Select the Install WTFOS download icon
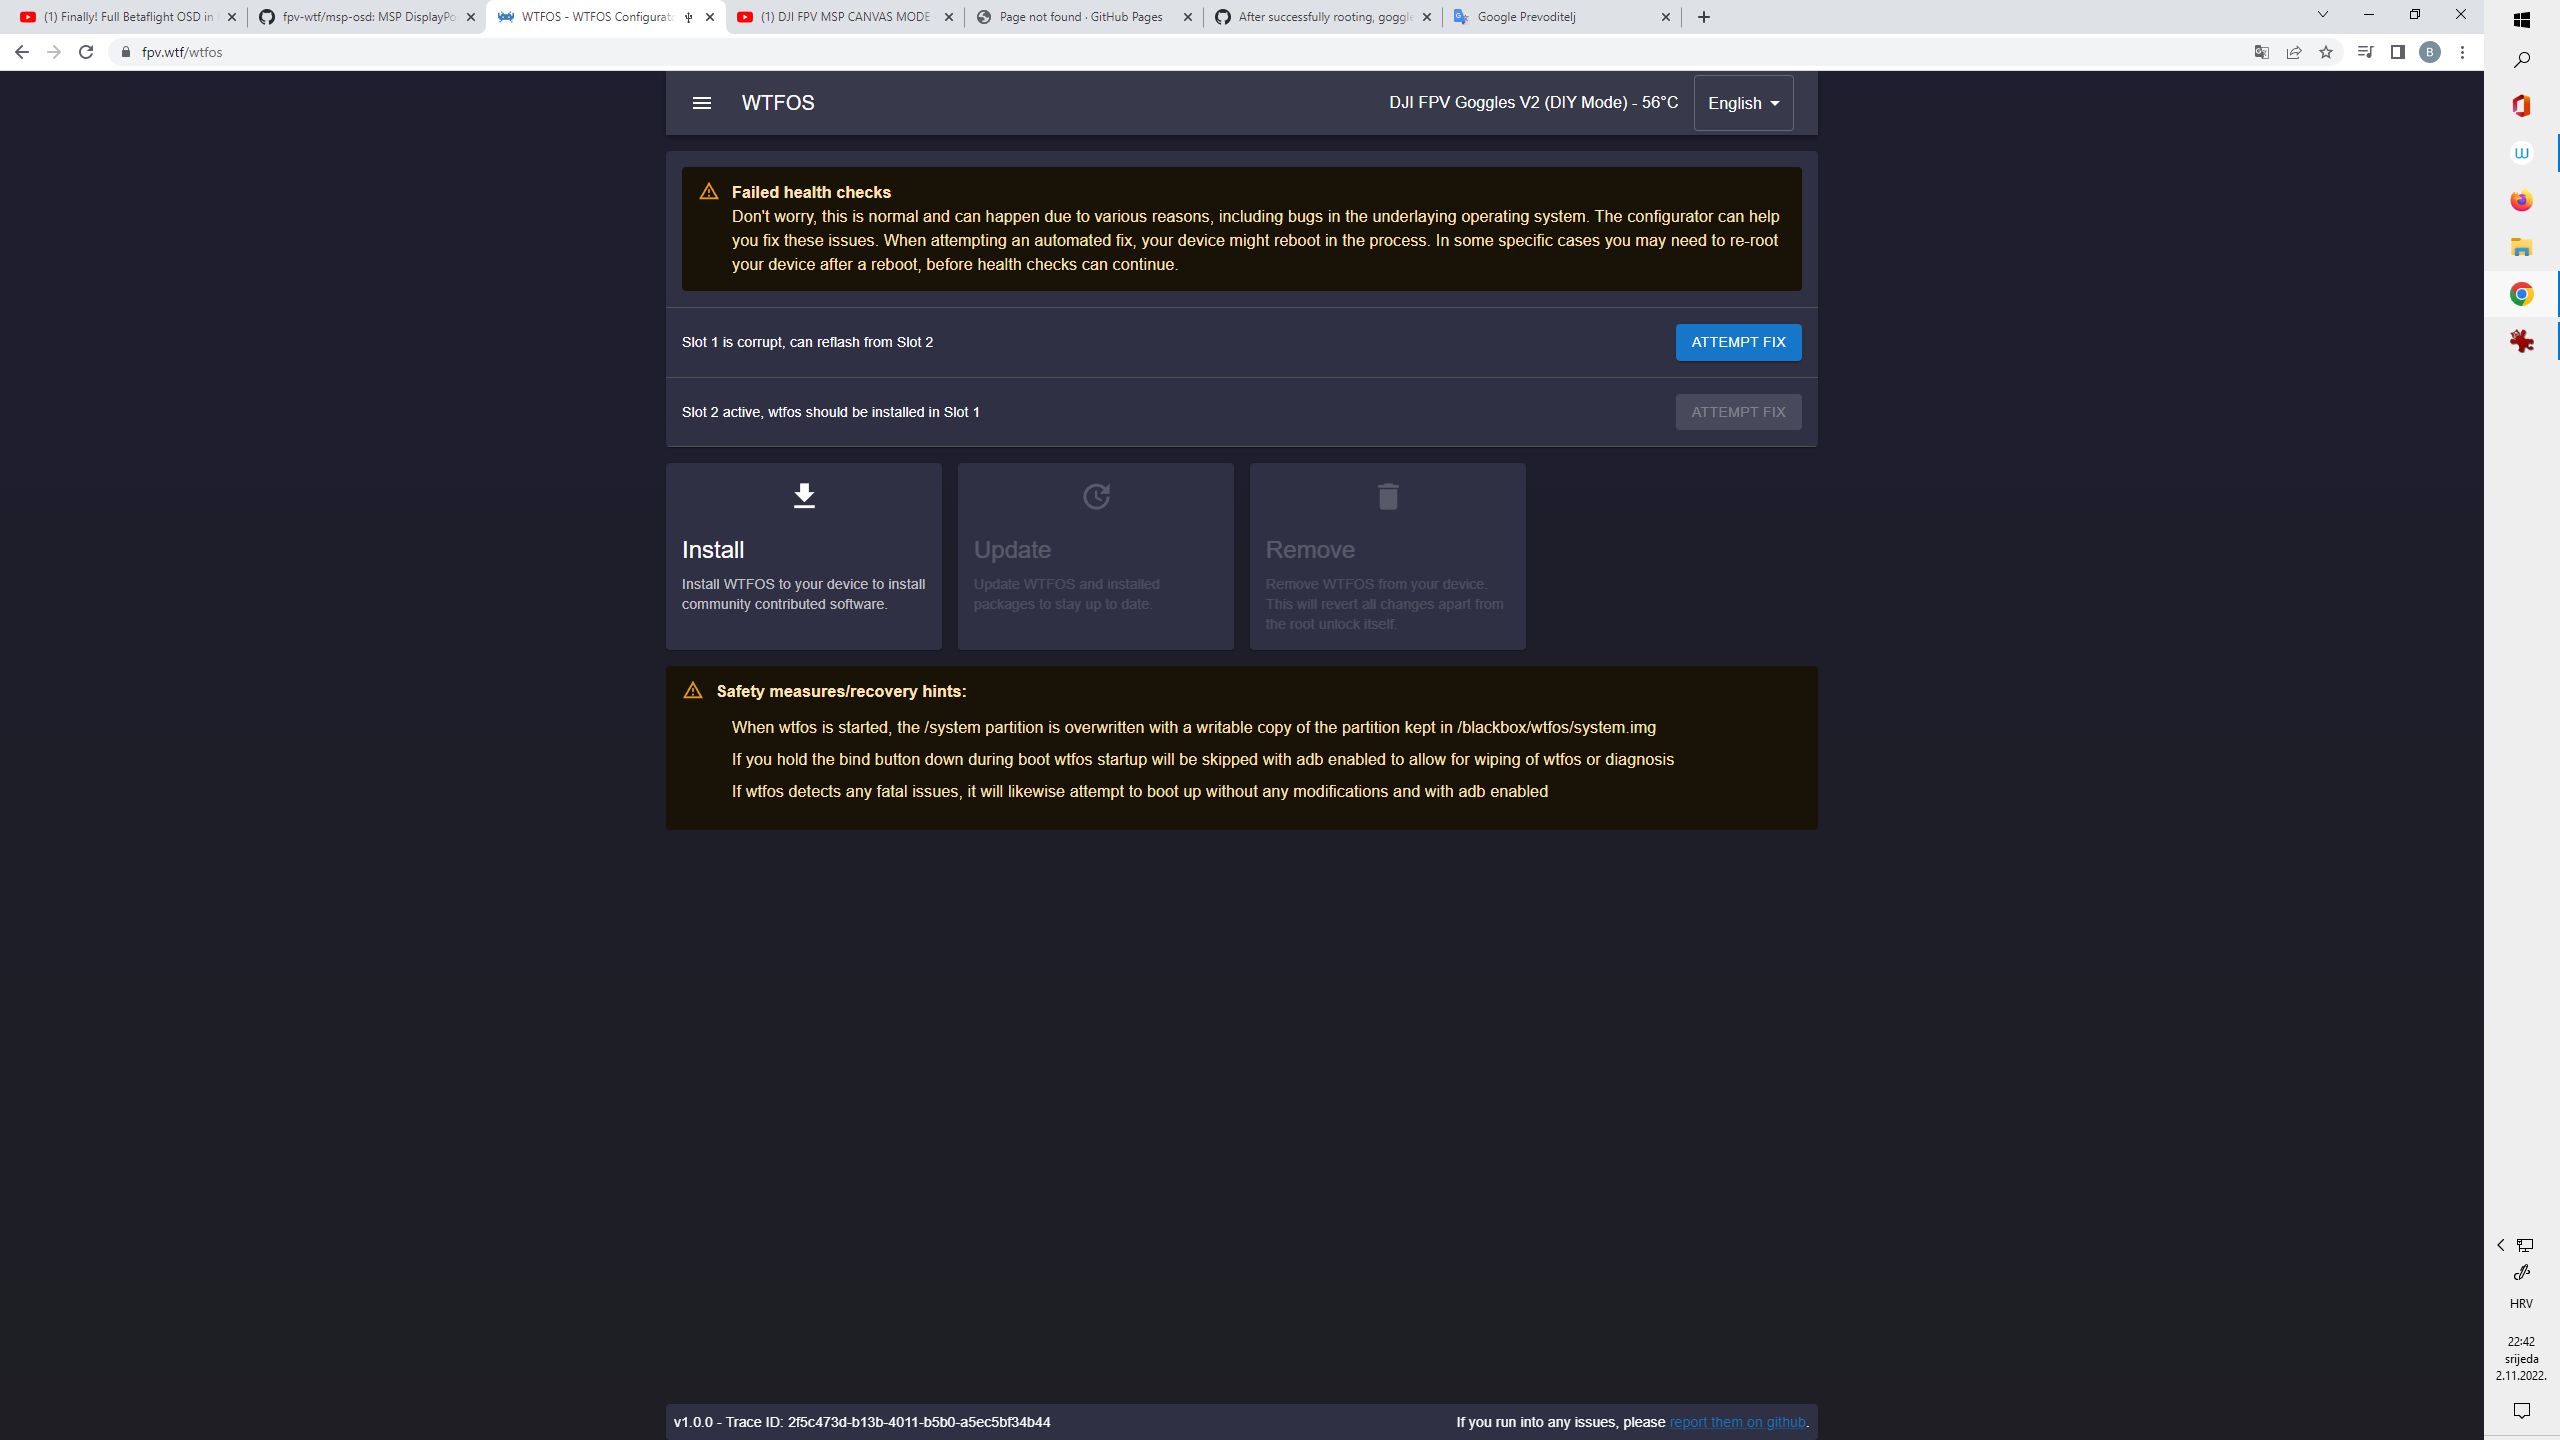 click(803, 495)
